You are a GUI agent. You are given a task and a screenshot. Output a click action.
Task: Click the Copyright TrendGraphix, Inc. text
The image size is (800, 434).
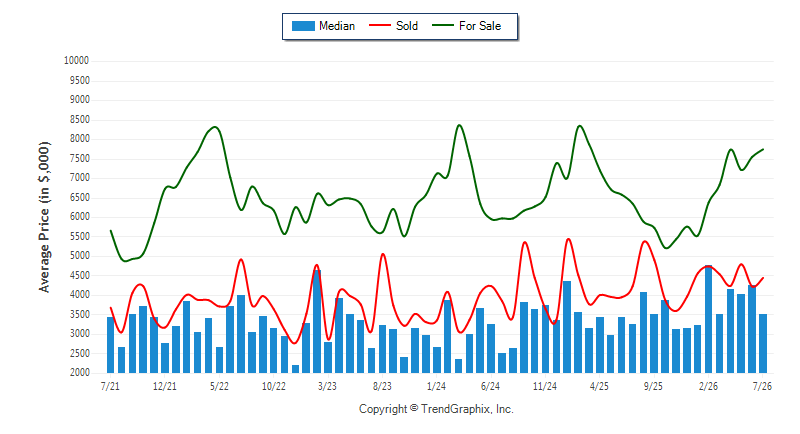point(436,409)
